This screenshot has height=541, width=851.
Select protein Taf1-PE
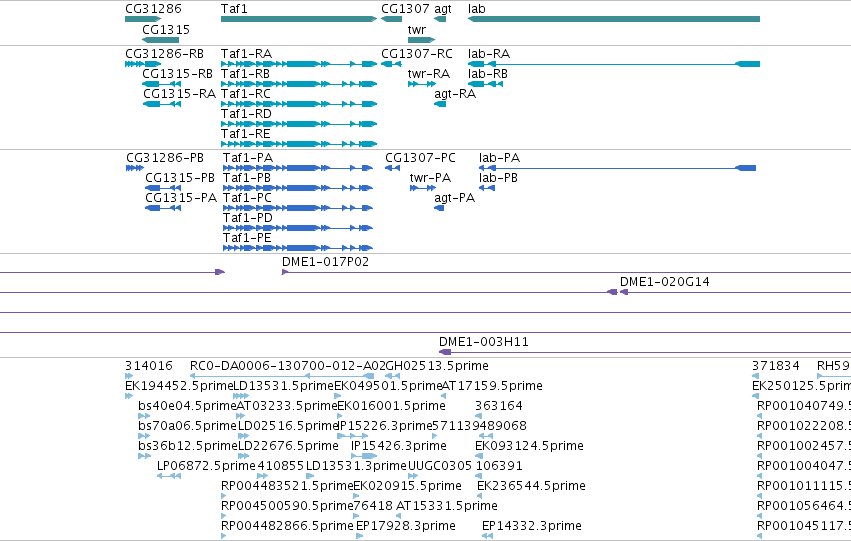point(247,238)
